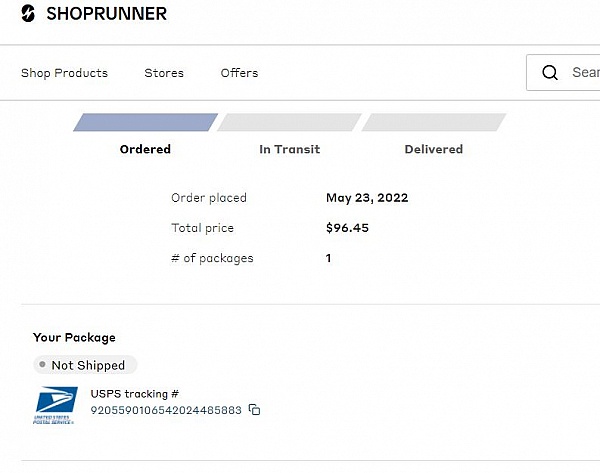Screen dimensions: 600x473
Task: Click the Your Package heading
Action: [x=74, y=338]
